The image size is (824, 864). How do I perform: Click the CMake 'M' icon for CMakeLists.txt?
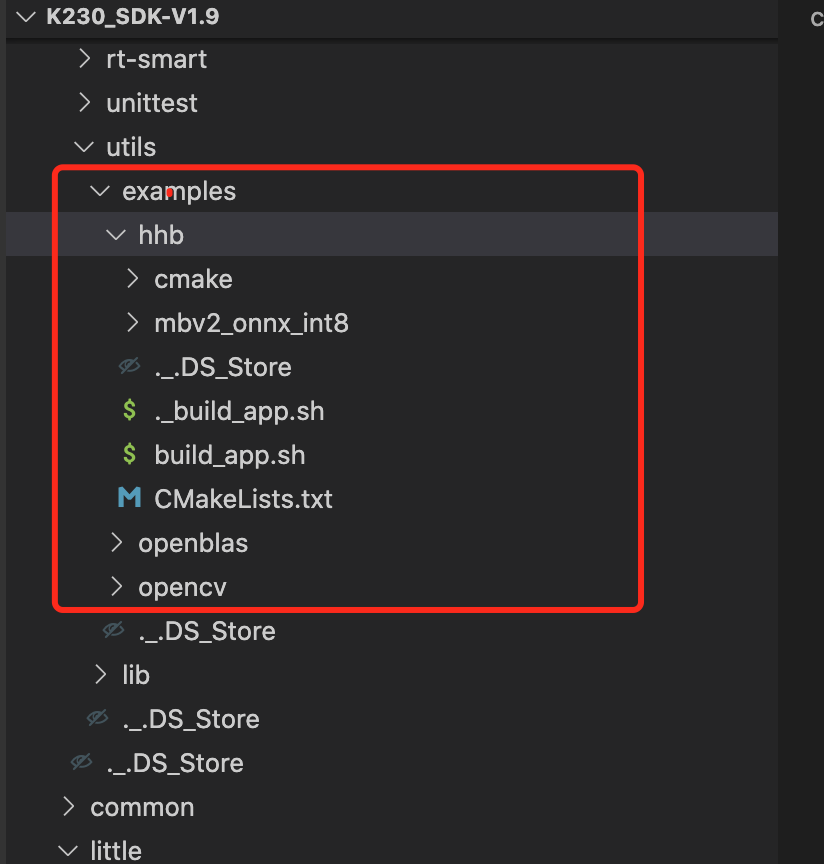pyautogui.click(x=129, y=498)
